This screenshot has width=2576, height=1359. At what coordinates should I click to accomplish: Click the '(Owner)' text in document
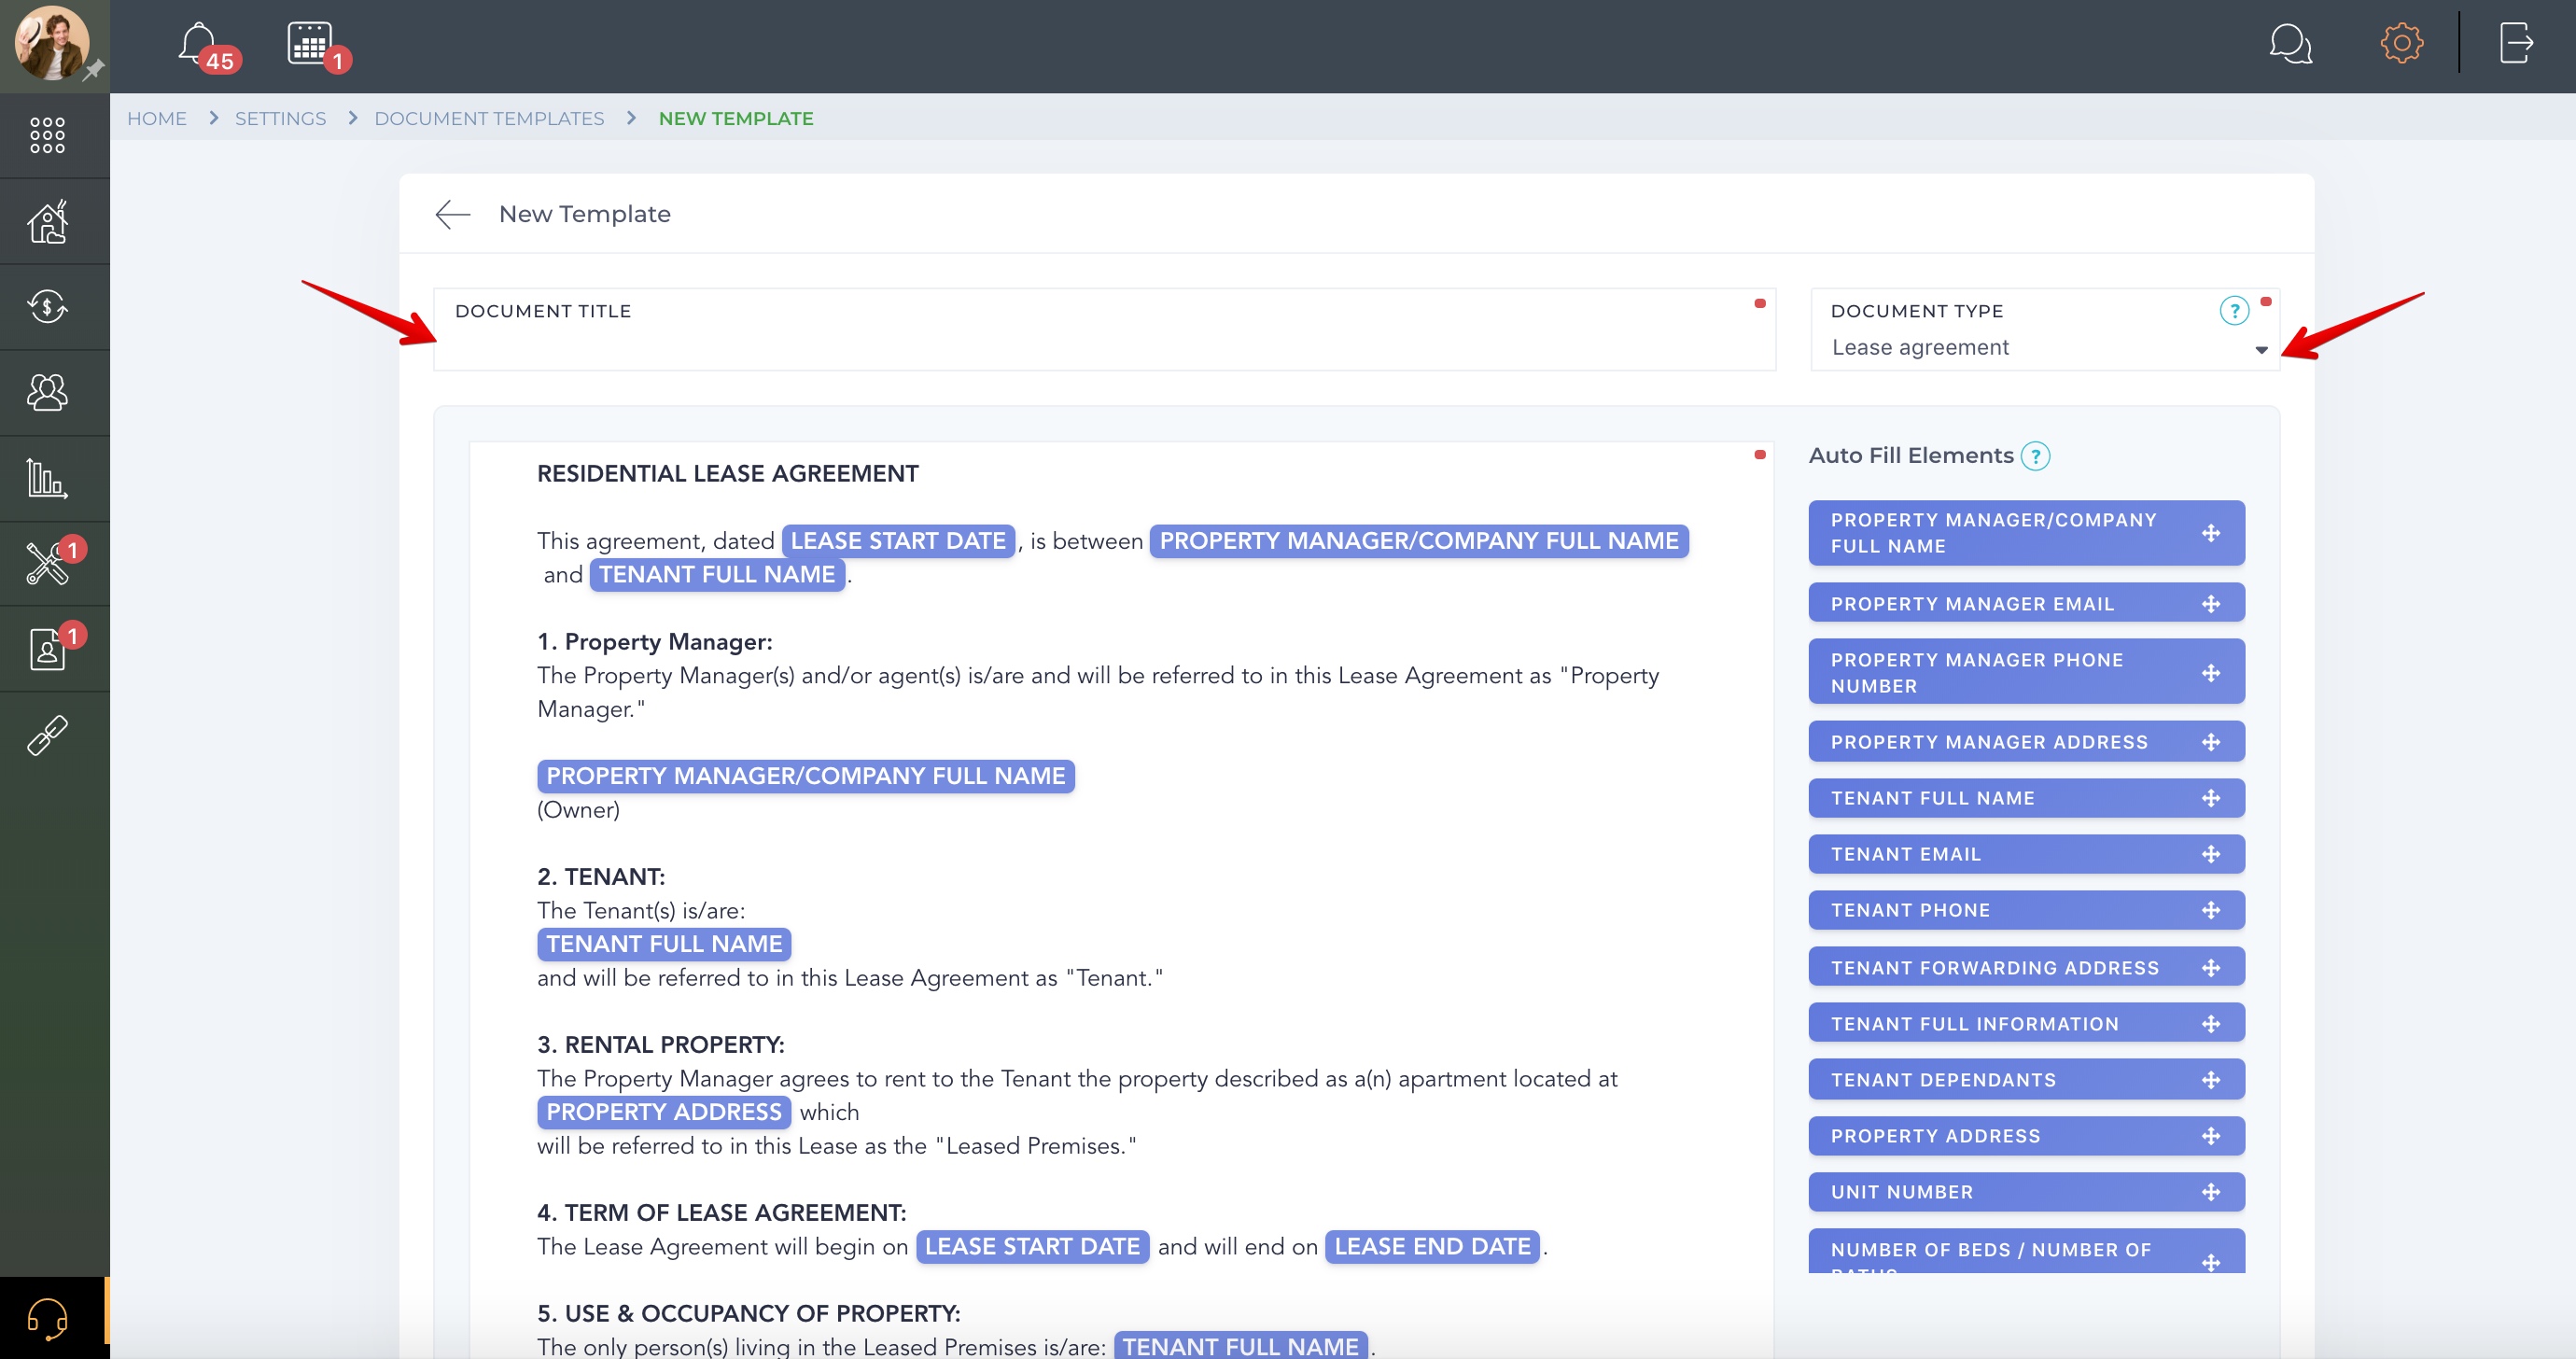coord(578,809)
